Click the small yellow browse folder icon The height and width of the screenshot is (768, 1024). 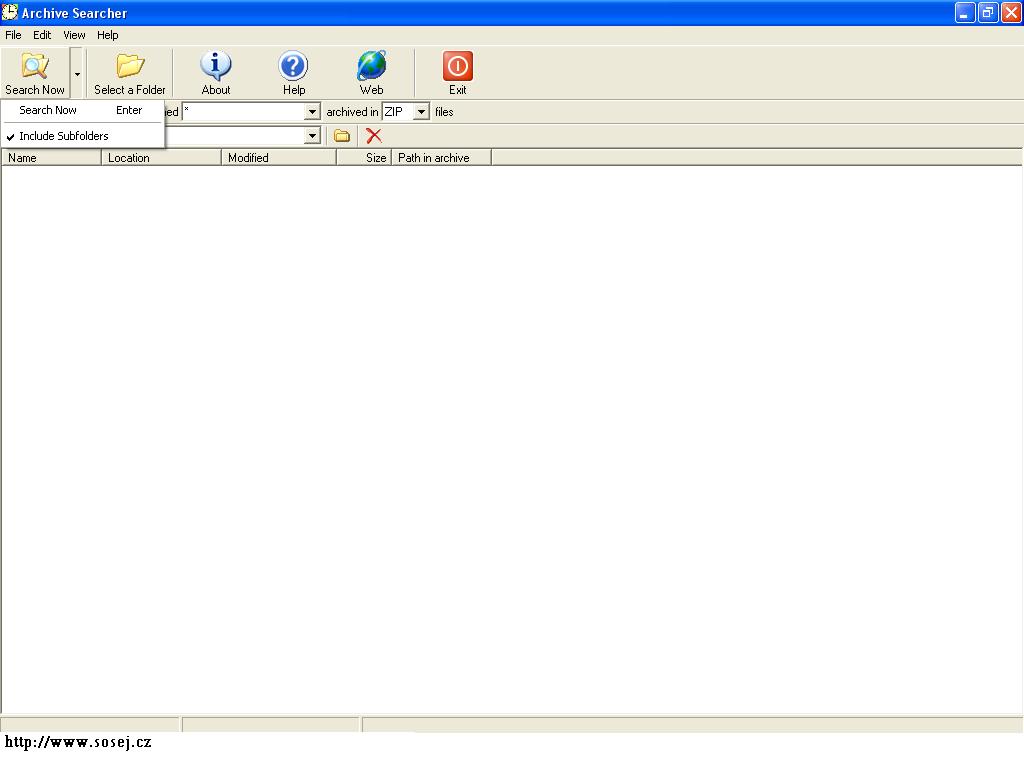(342, 136)
